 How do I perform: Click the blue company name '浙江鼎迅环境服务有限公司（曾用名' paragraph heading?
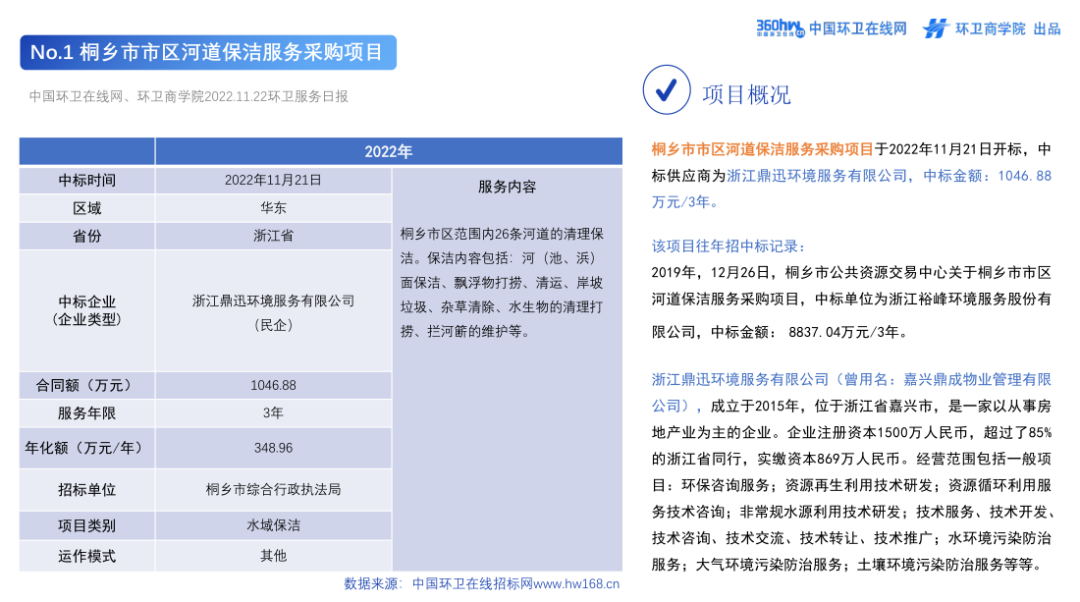(851, 393)
